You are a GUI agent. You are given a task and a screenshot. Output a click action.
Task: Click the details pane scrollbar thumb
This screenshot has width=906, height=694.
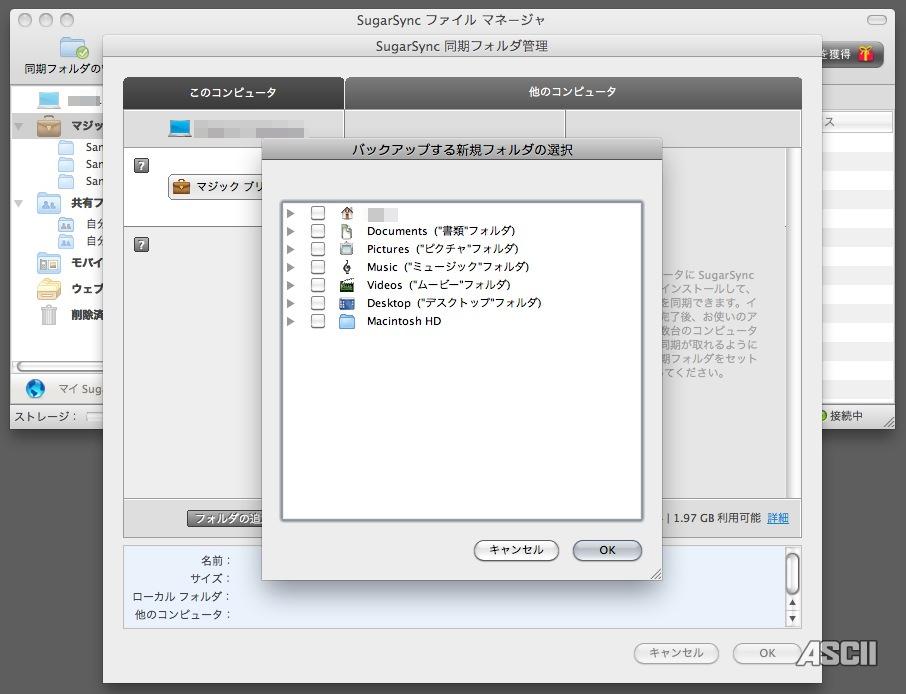coord(793,573)
